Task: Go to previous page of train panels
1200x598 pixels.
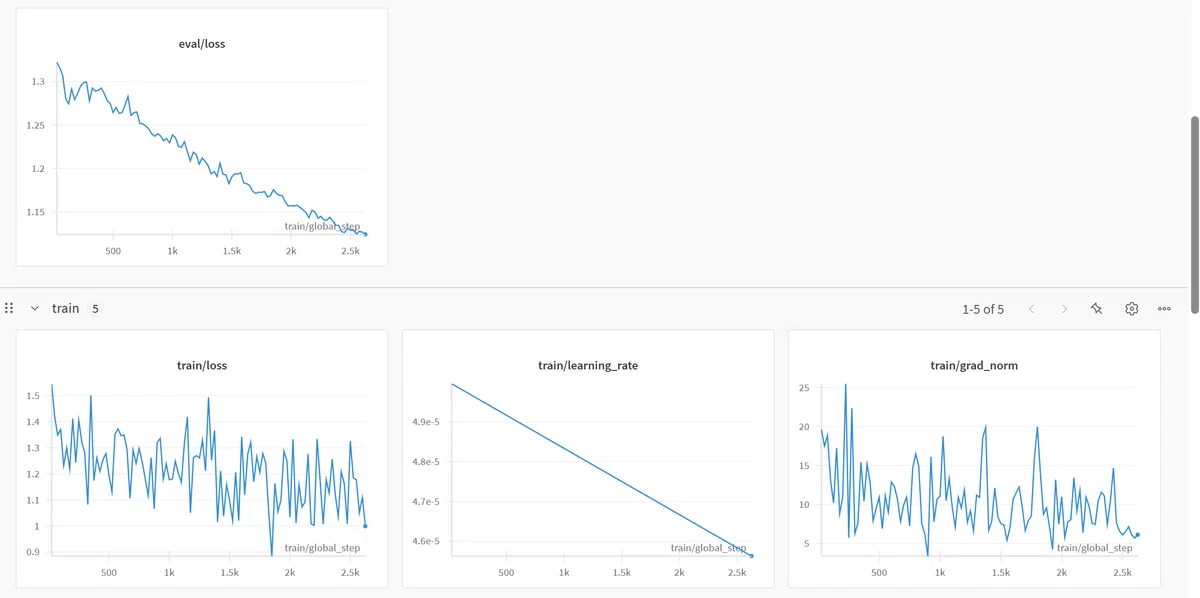Action: (x=1031, y=309)
